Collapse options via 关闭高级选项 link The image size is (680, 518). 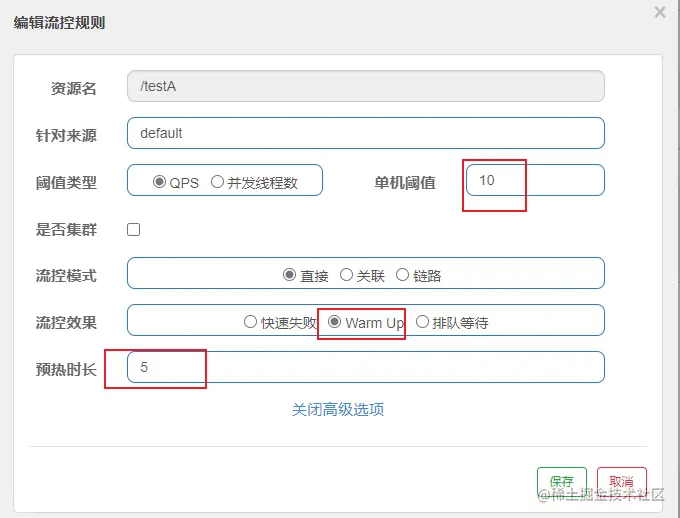click(338, 410)
